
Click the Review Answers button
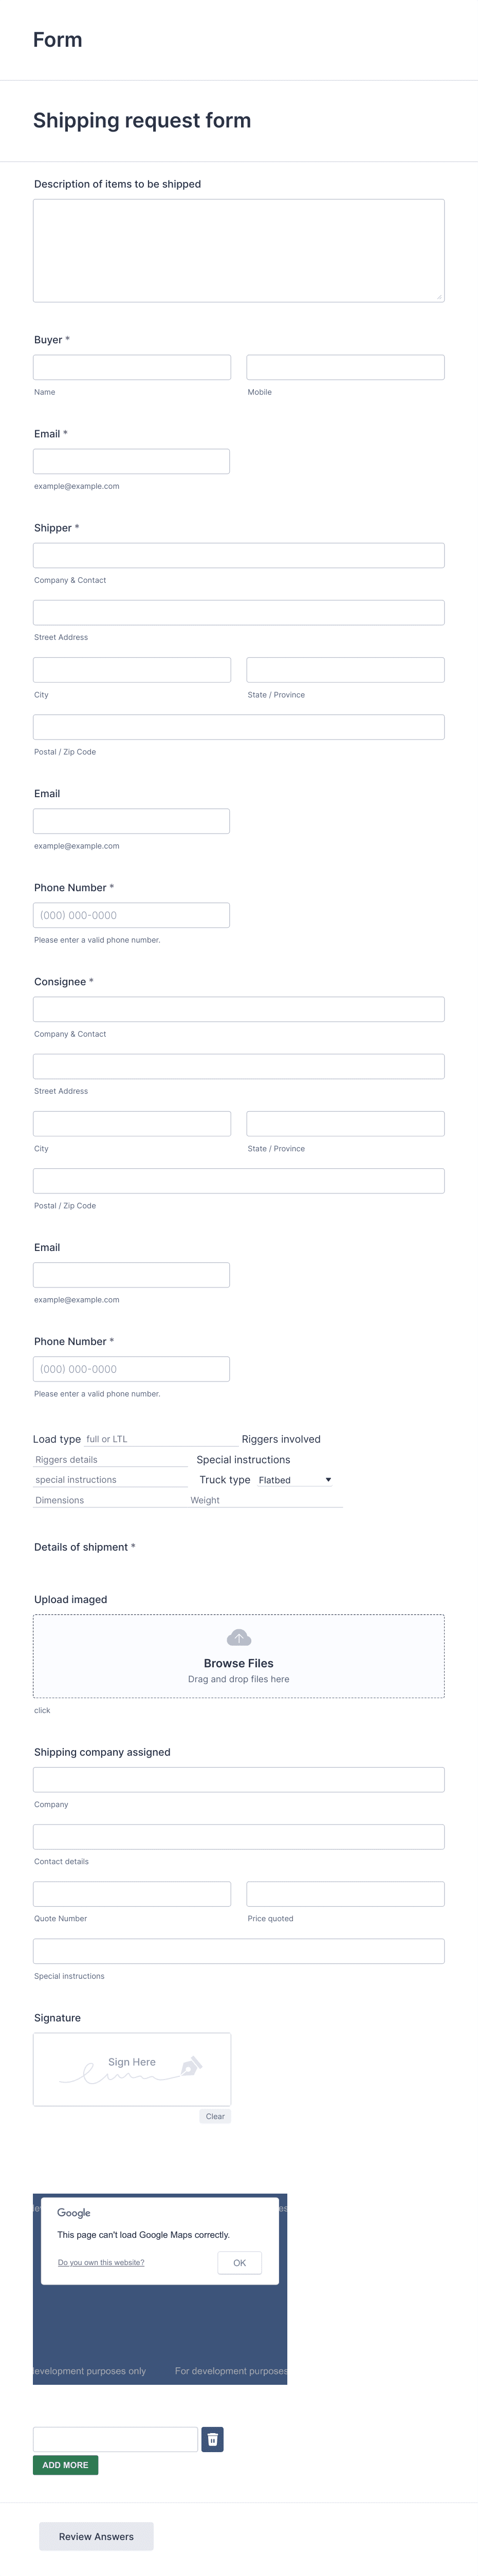coord(96,2536)
